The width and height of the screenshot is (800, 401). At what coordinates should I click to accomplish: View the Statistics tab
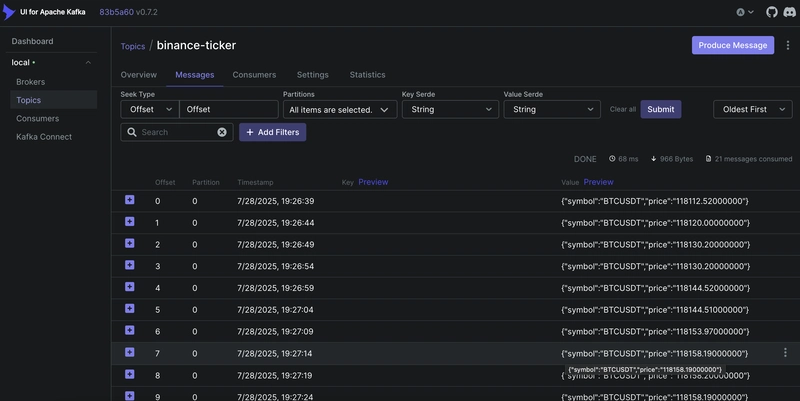pos(367,75)
